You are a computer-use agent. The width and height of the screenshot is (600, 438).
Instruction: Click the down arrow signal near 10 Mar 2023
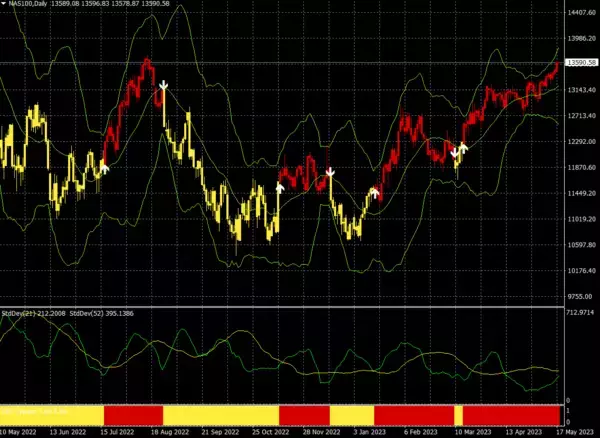[454, 152]
